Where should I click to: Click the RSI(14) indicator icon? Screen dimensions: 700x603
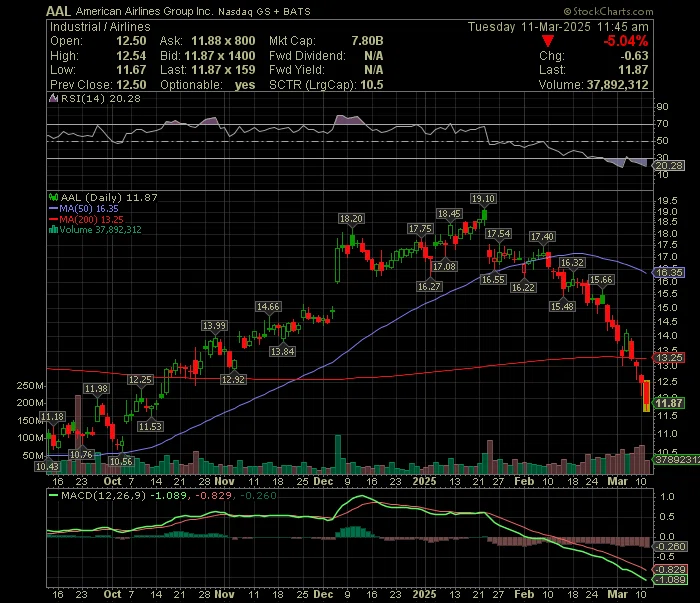coord(54,98)
